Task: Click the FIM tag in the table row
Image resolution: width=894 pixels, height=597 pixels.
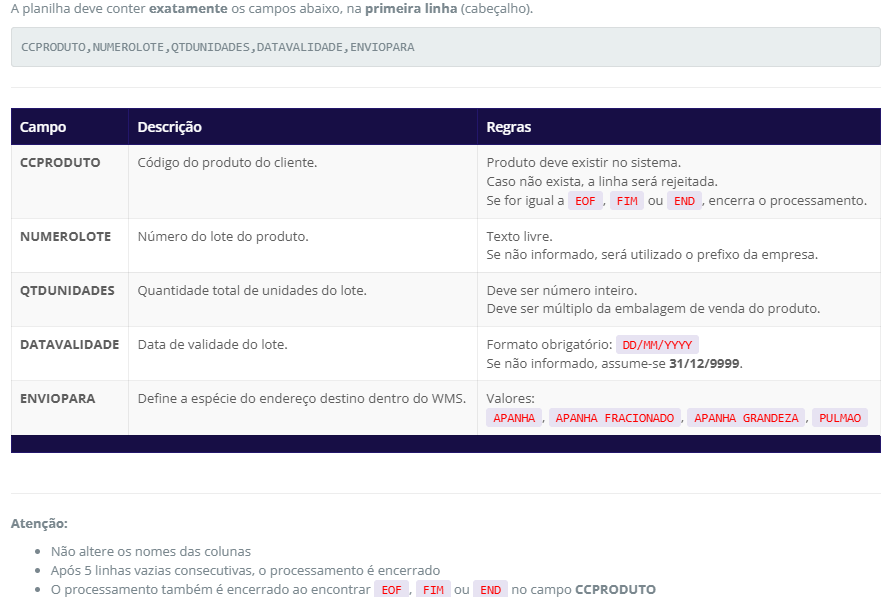Action: coord(627,201)
